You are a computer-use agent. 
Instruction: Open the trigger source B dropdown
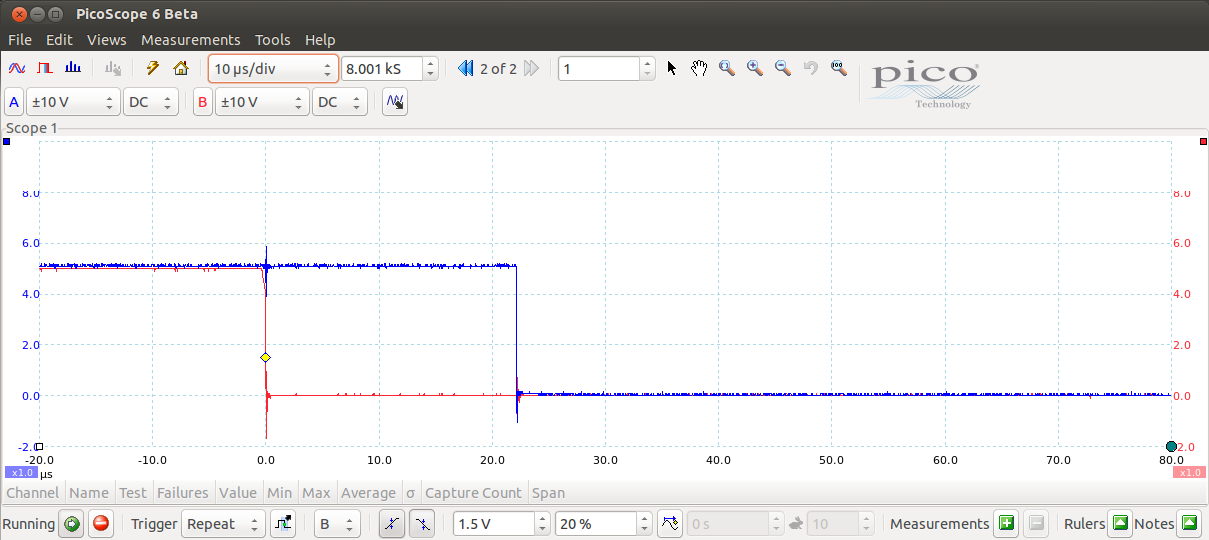coord(337,523)
